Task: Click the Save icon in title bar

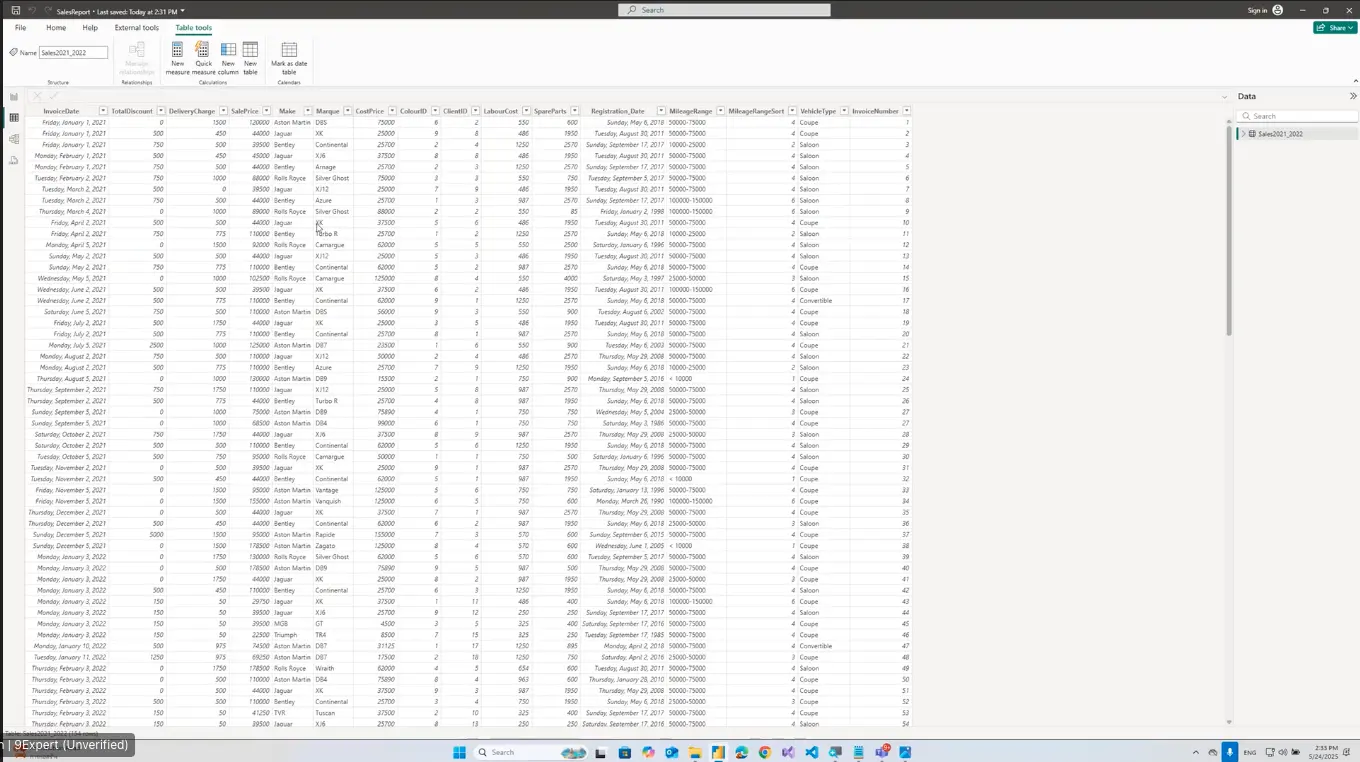Action: pos(15,10)
